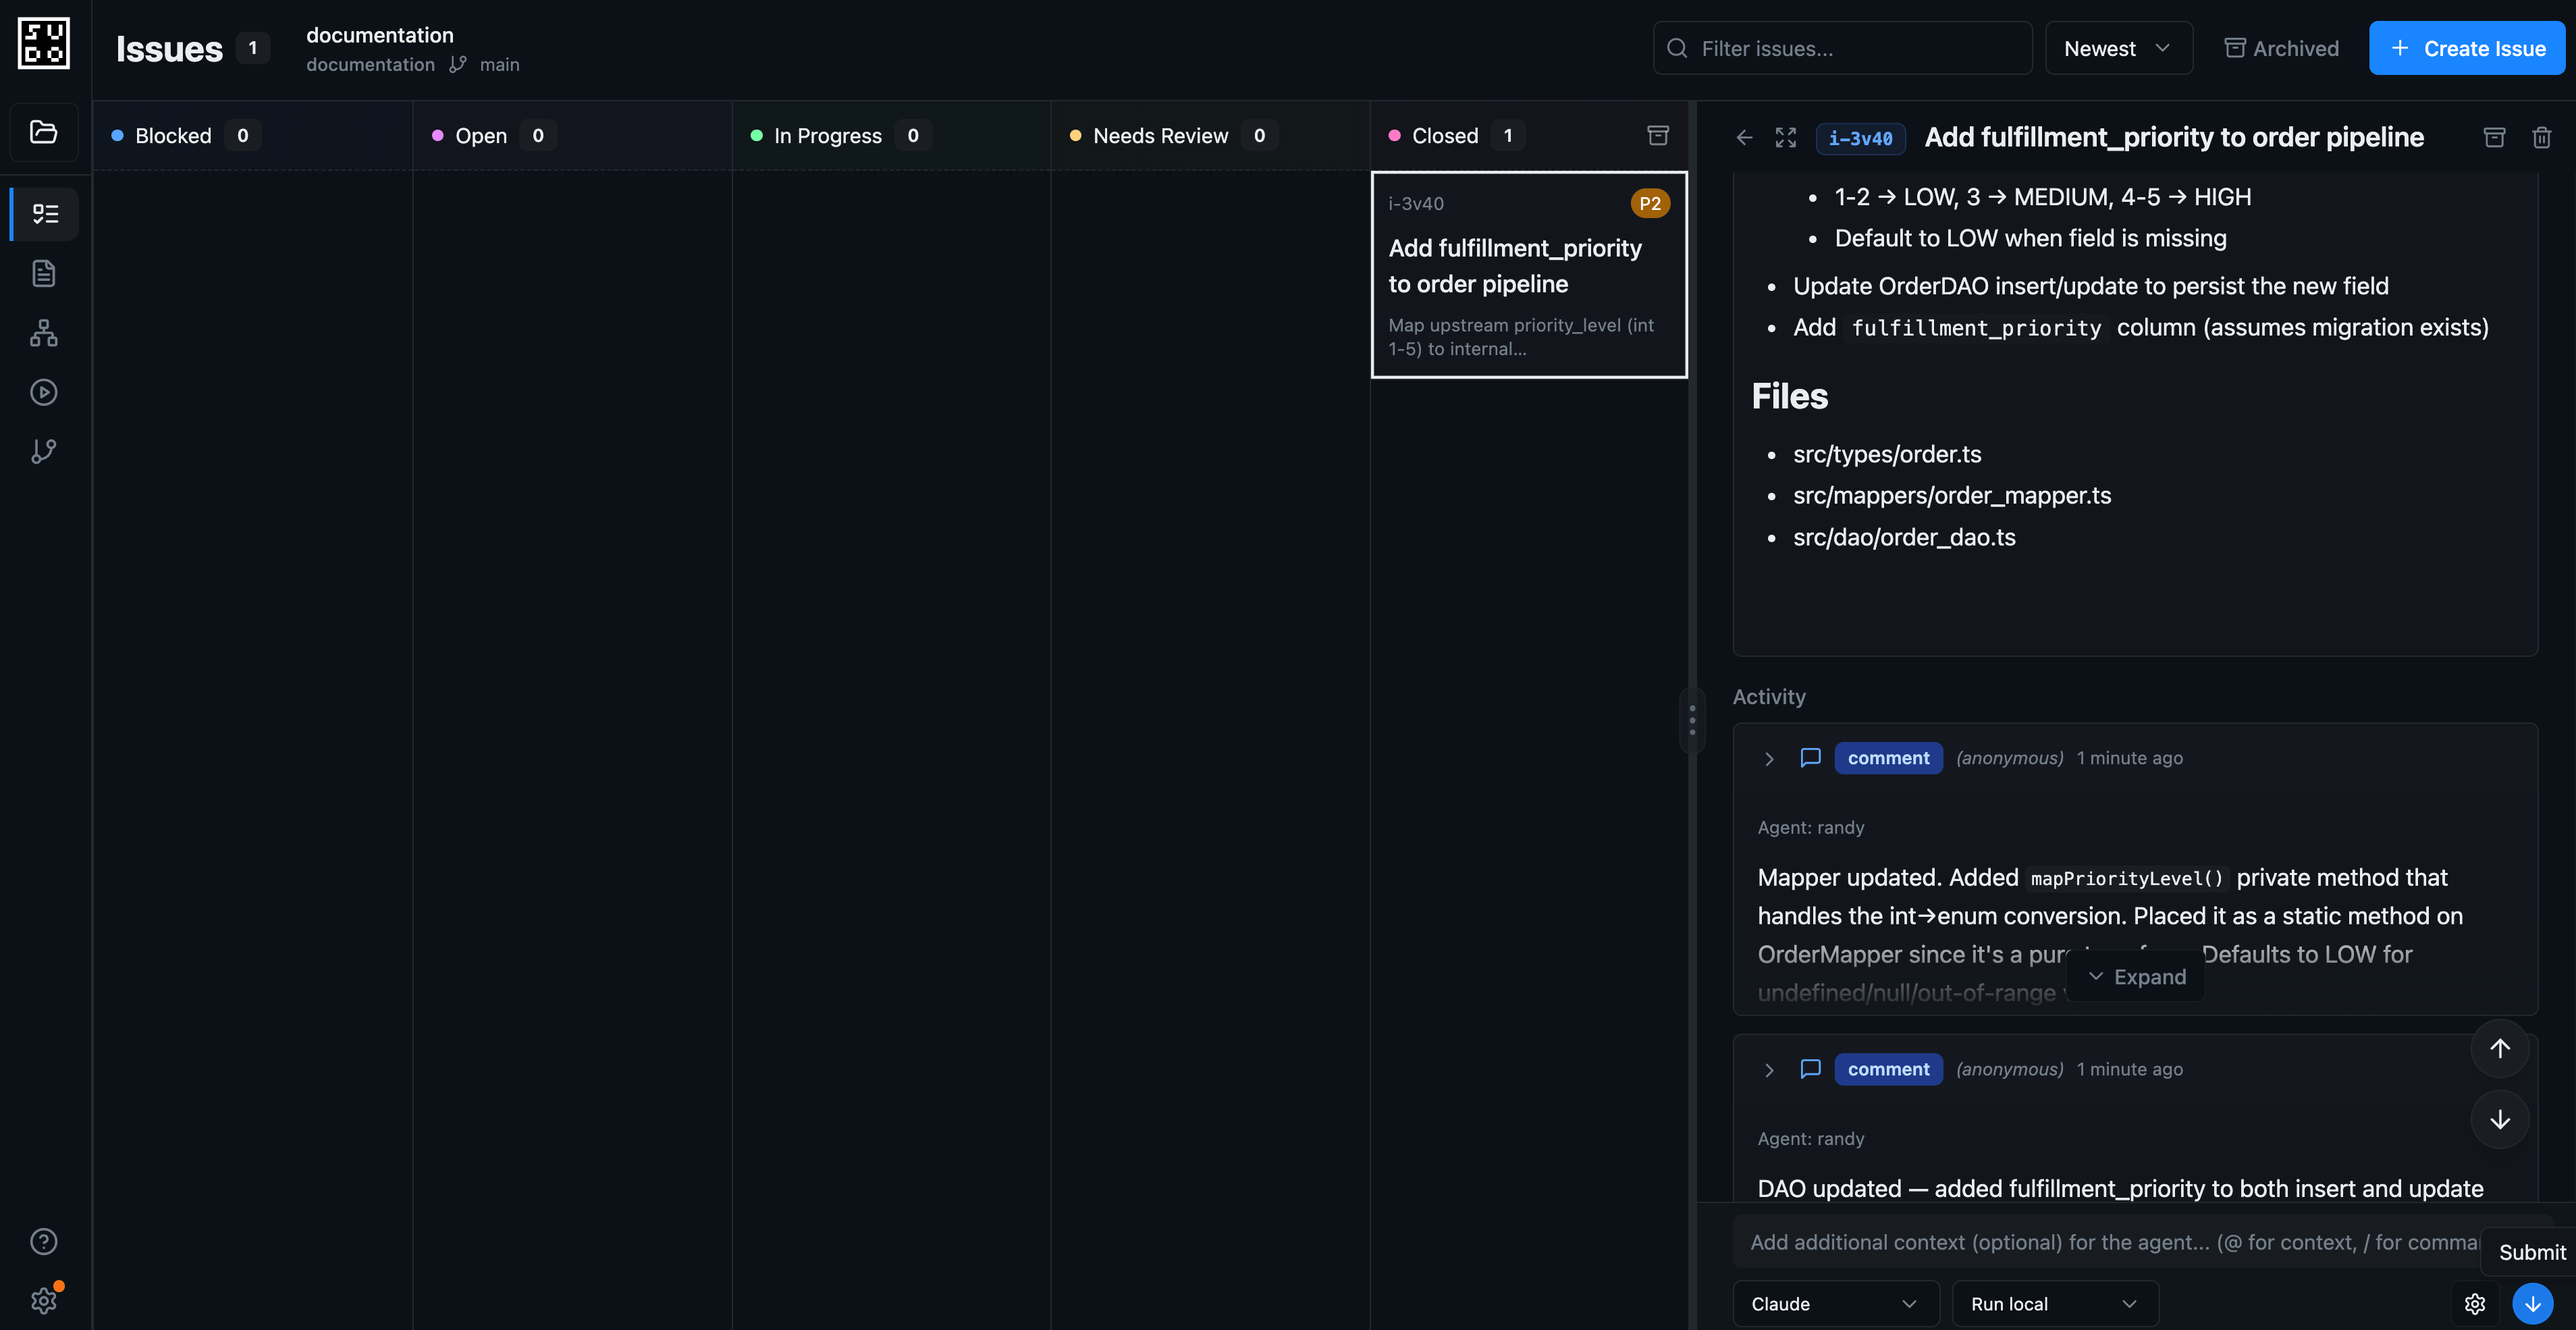Expand the truncated comment text
The width and height of the screenshot is (2576, 1330).
coord(2136,977)
